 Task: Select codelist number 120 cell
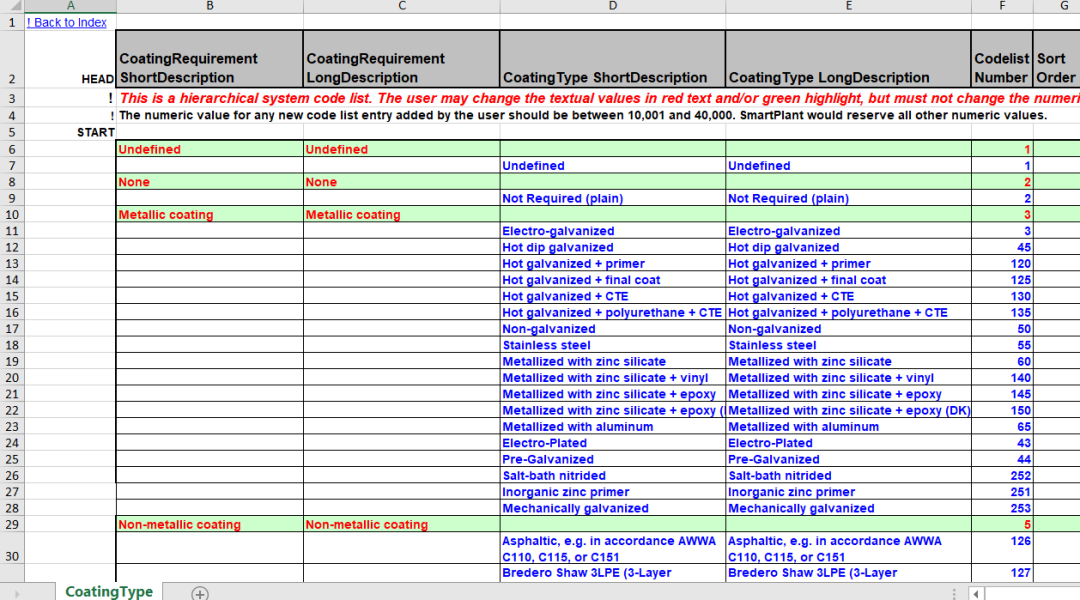pos(1002,264)
